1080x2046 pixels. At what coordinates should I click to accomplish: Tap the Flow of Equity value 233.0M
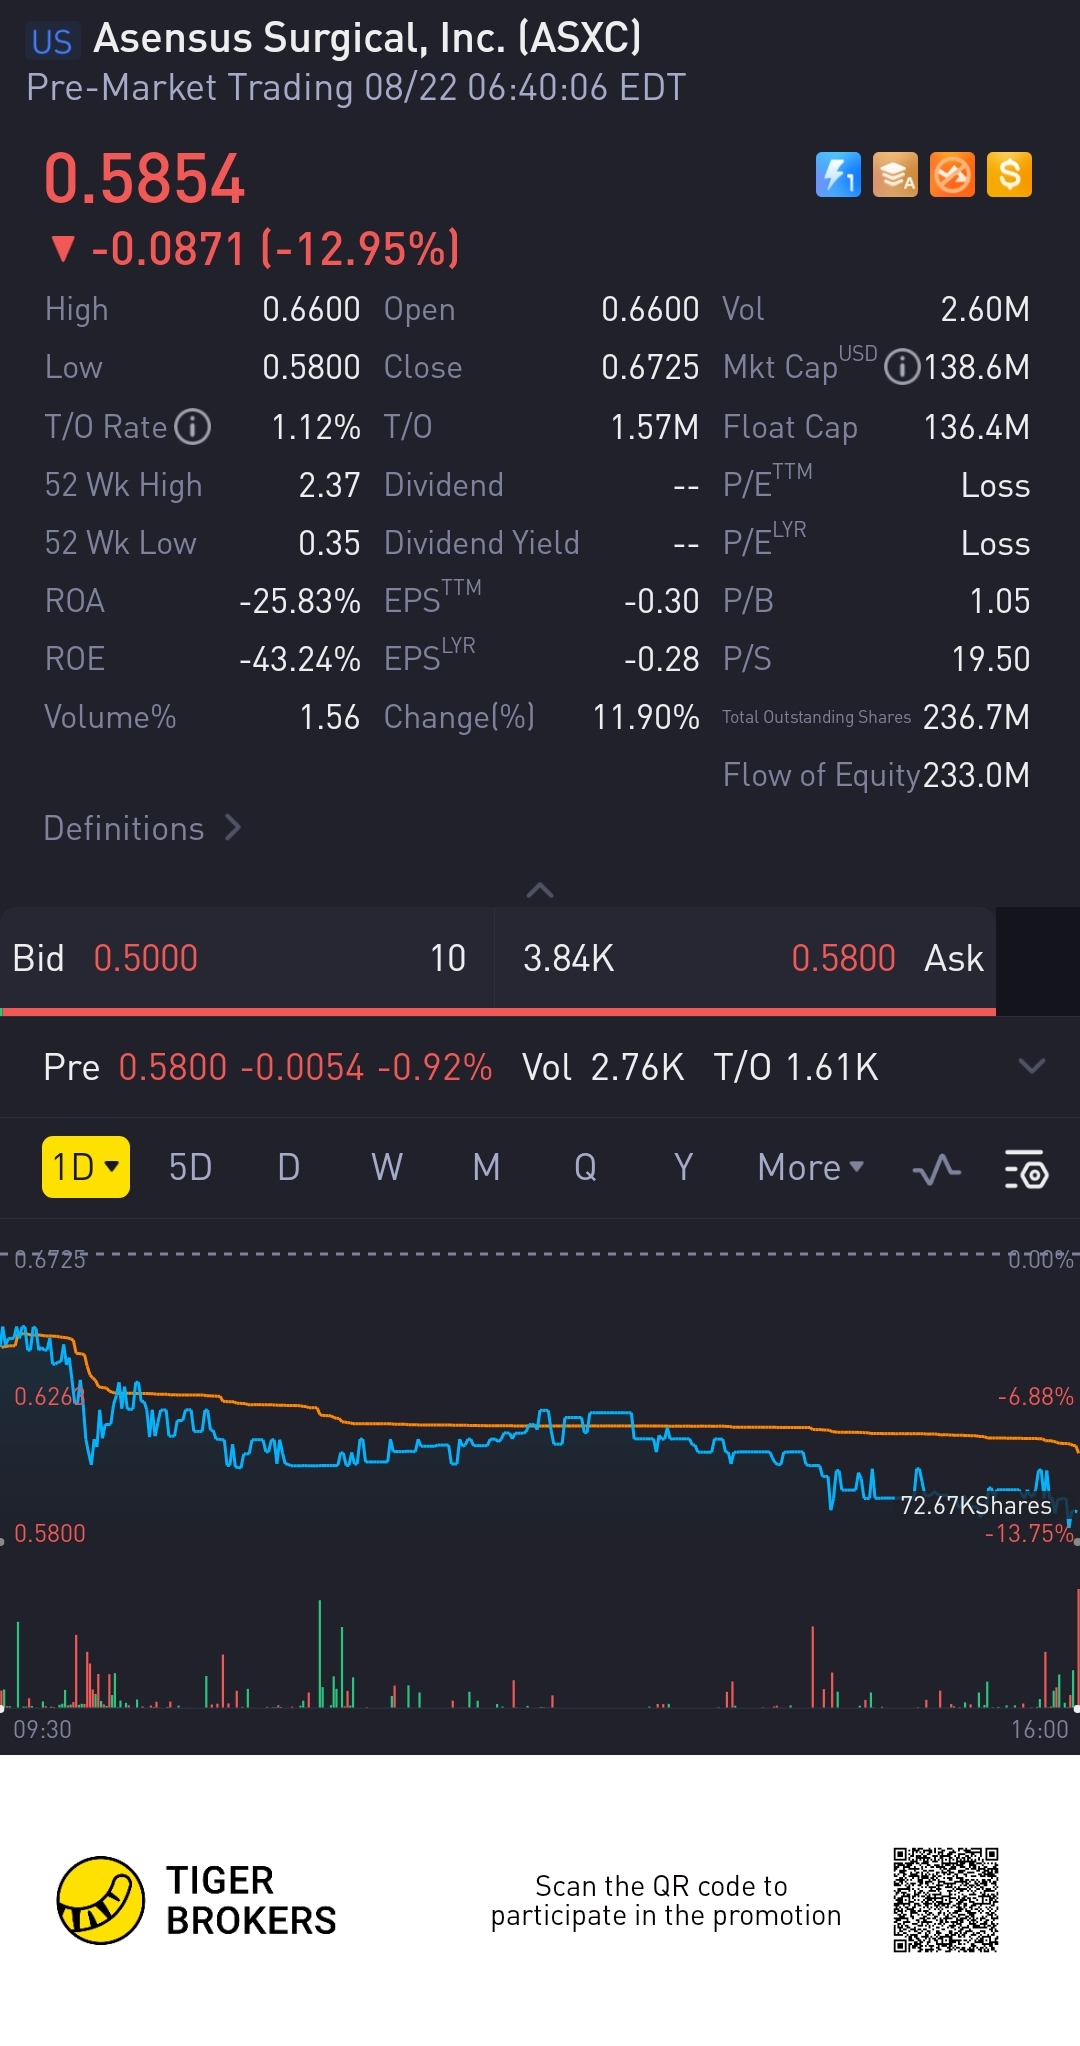click(x=977, y=775)
